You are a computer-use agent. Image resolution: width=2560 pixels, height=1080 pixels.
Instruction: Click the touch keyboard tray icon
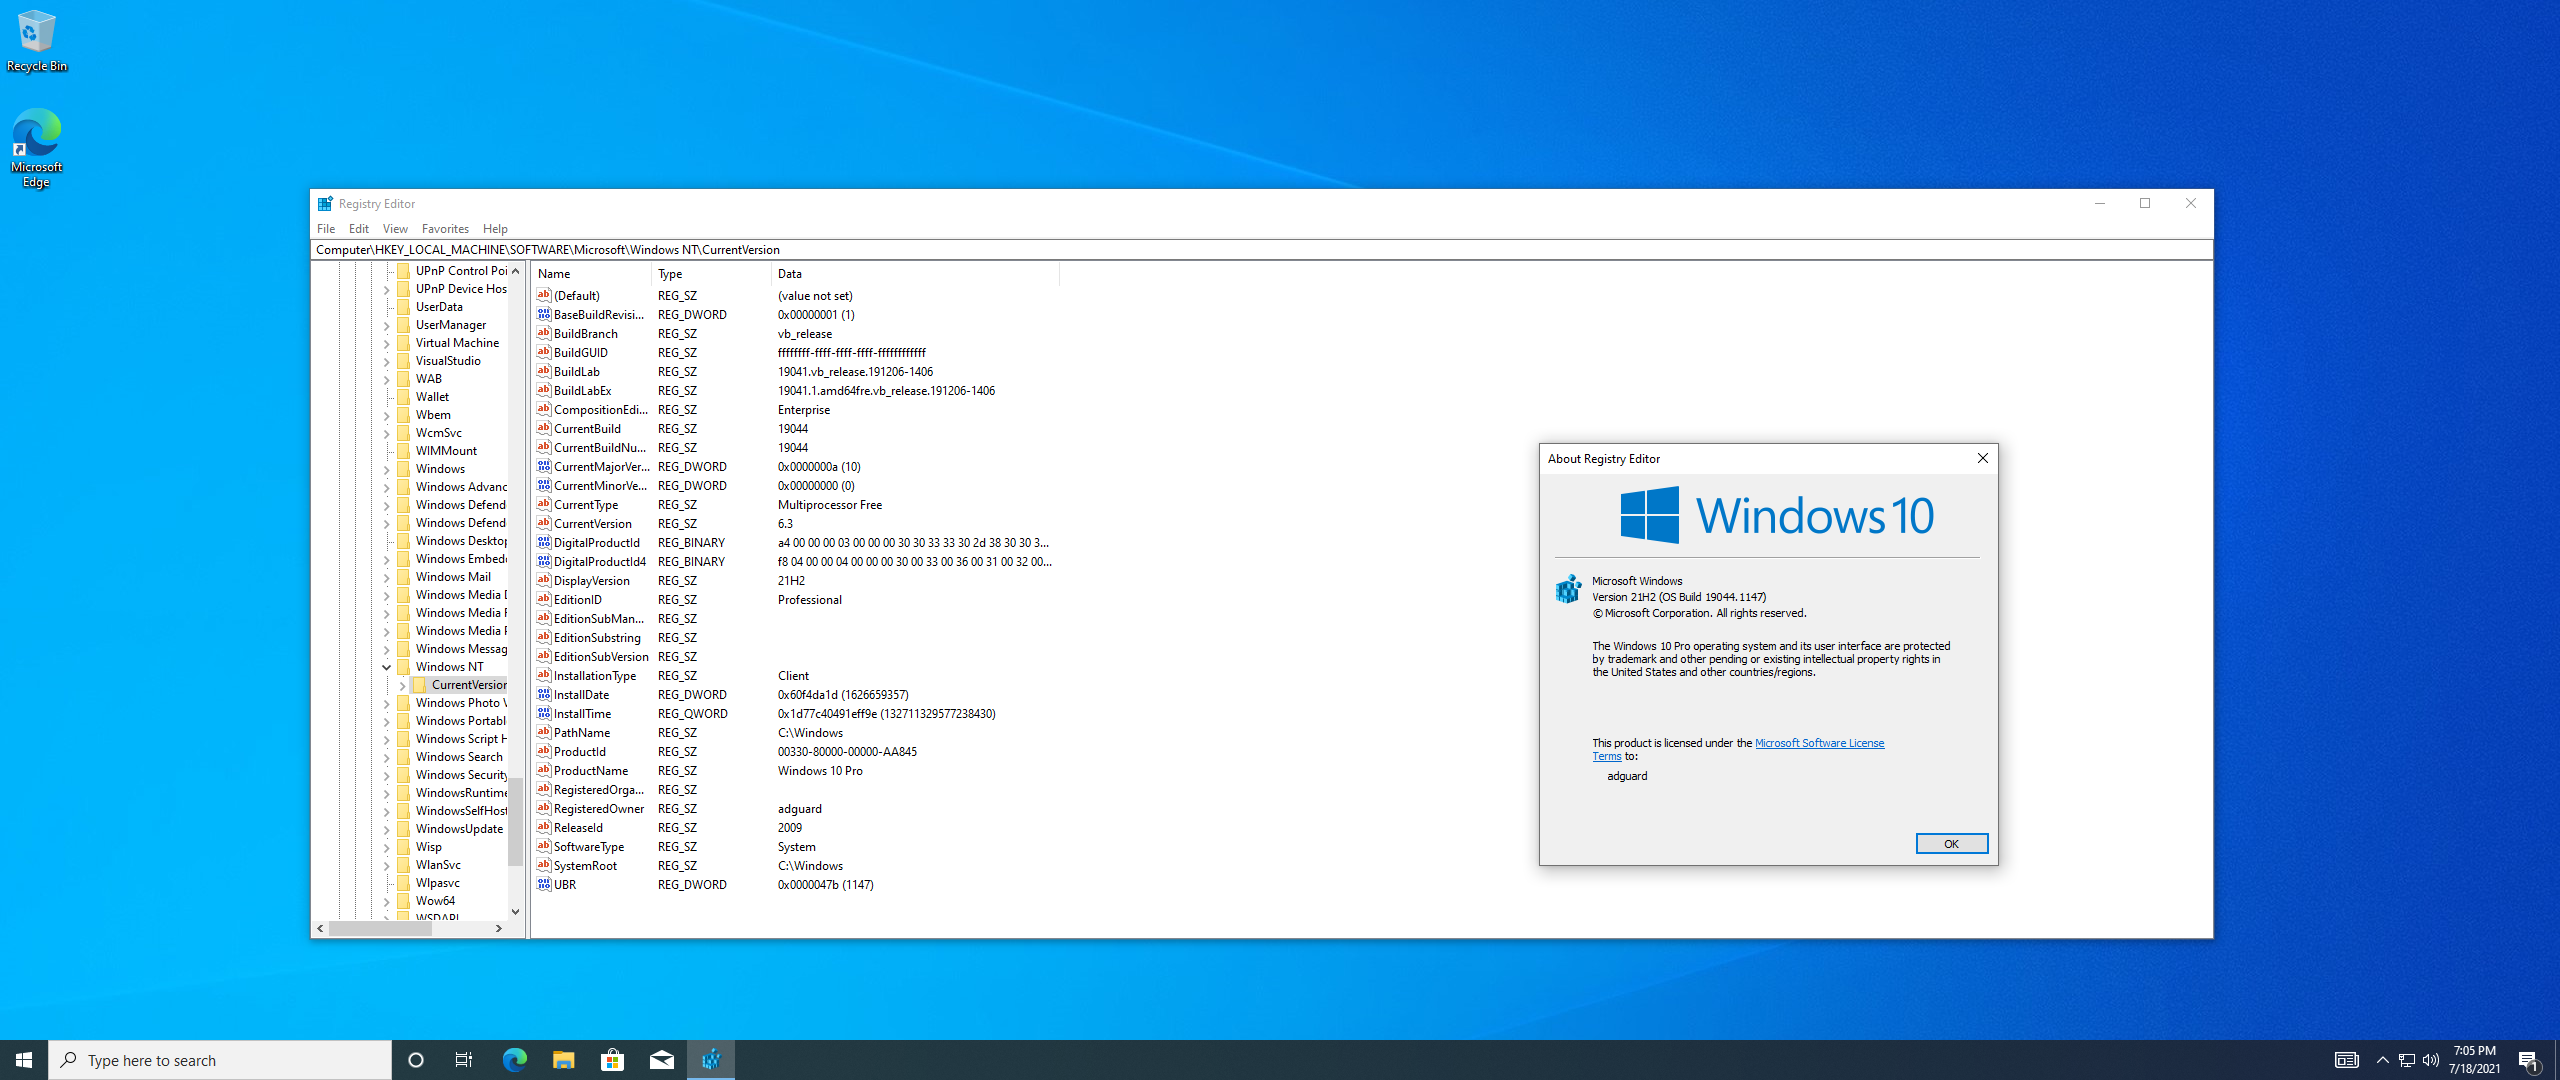2347,1060
